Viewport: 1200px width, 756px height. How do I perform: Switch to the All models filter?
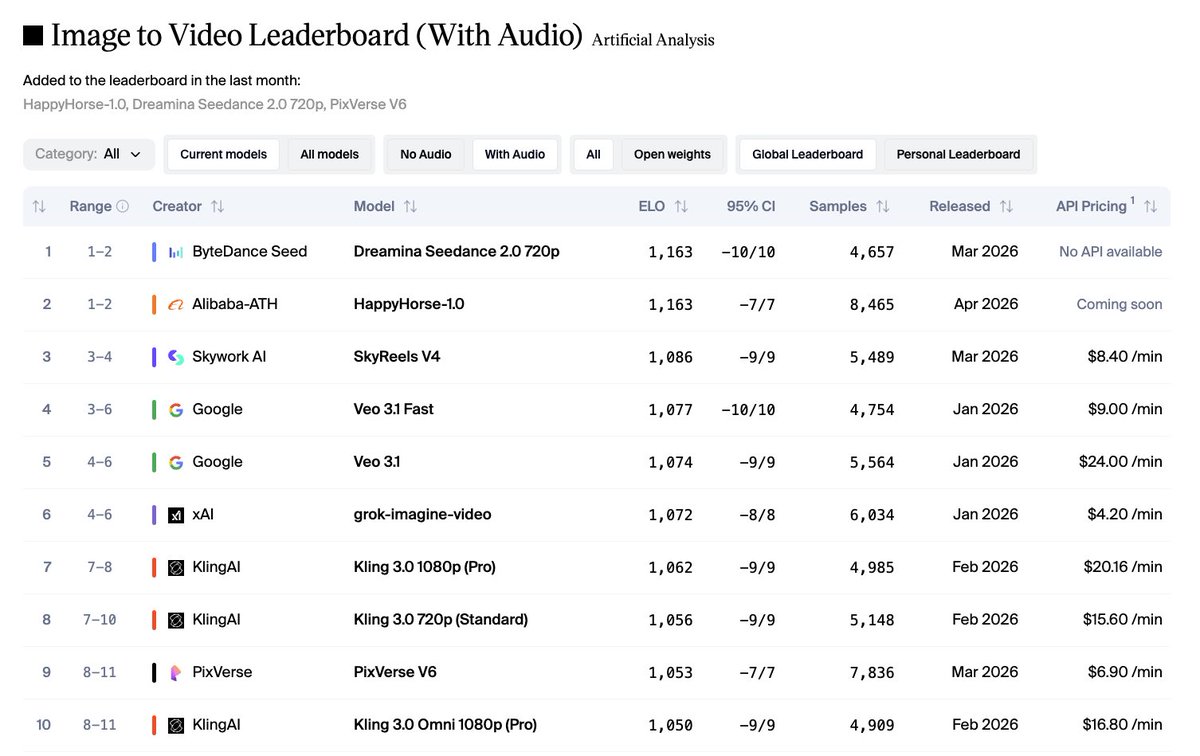tap(329, 154)
